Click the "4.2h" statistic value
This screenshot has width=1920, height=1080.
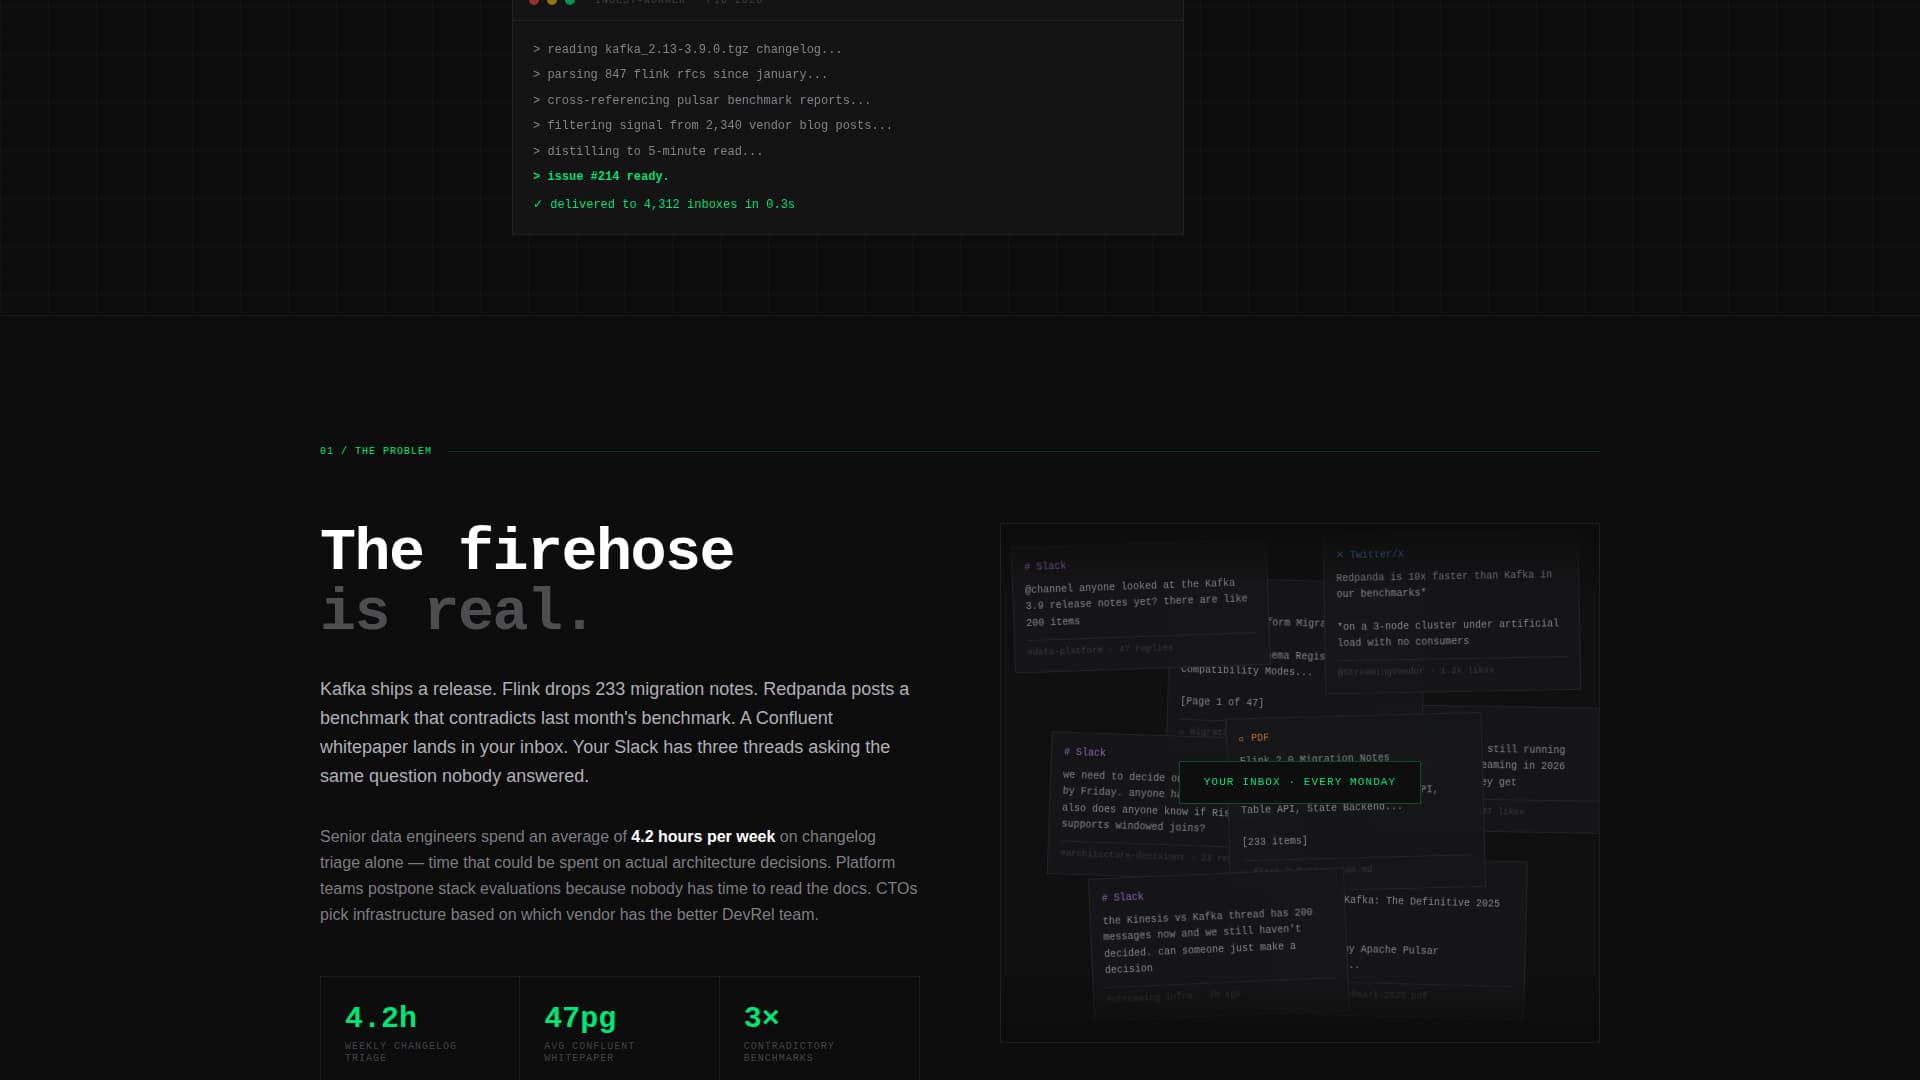[380, 1017]
